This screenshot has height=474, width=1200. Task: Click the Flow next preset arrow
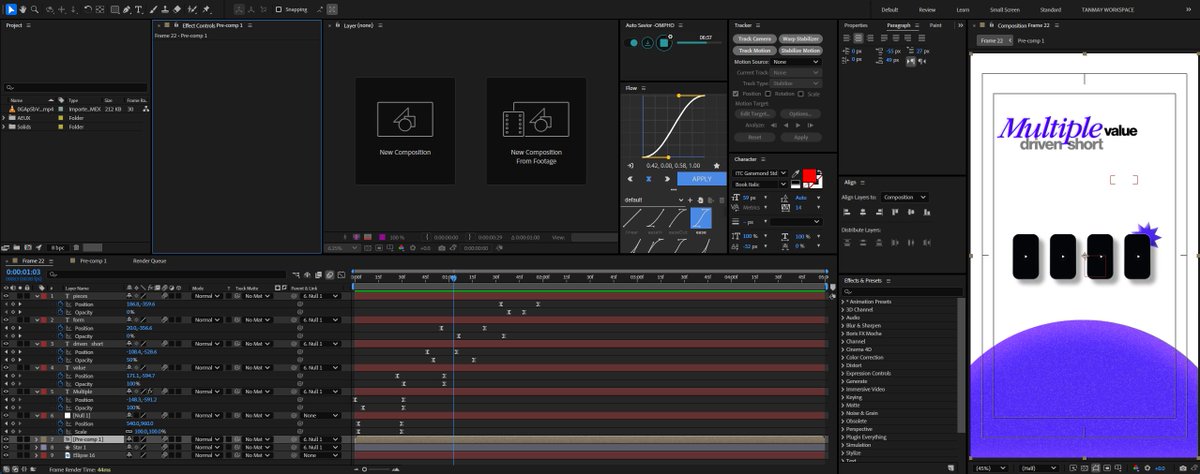667,179
